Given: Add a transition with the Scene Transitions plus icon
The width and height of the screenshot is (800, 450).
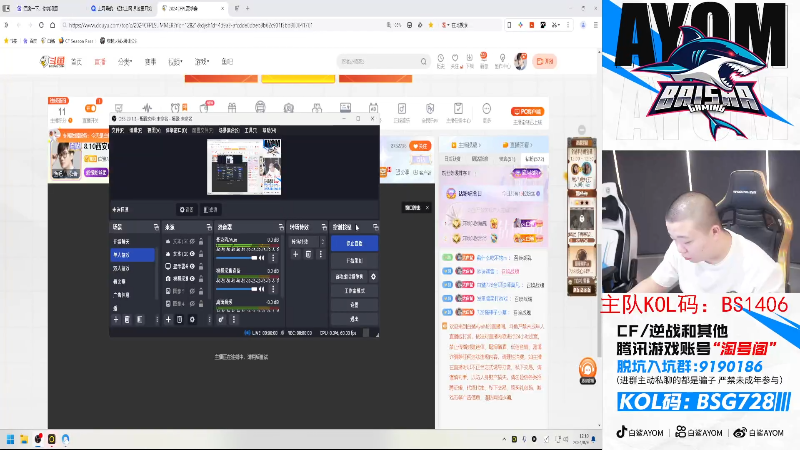Looking at the screenshot, I should pyautogui.click(x=295, y=254).
